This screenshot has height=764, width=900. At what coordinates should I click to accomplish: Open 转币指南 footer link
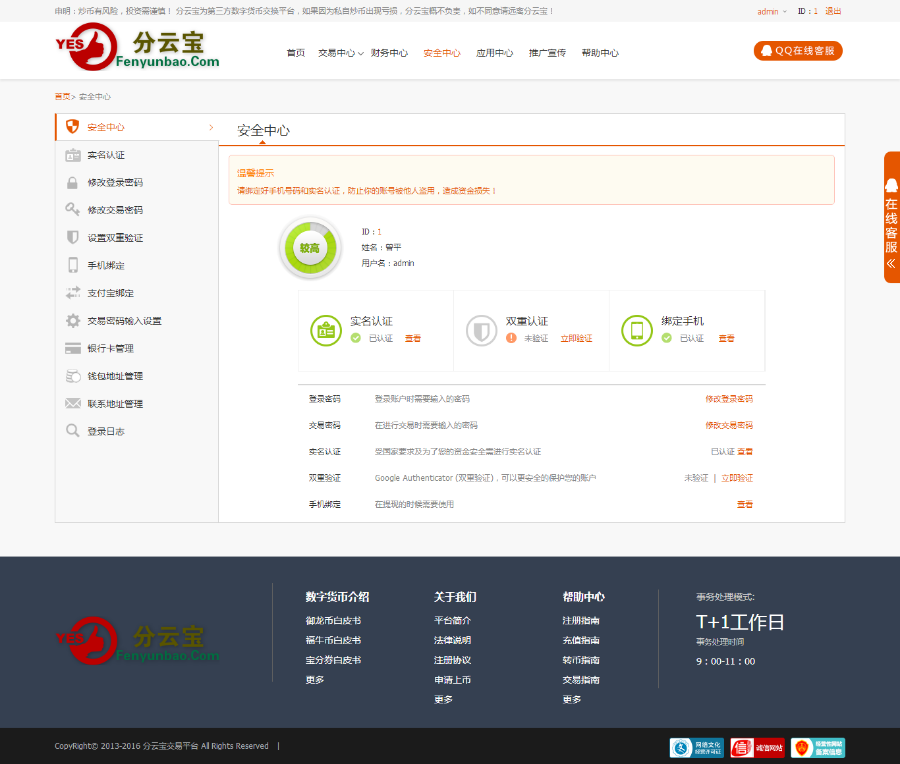(x=581, y=660)
